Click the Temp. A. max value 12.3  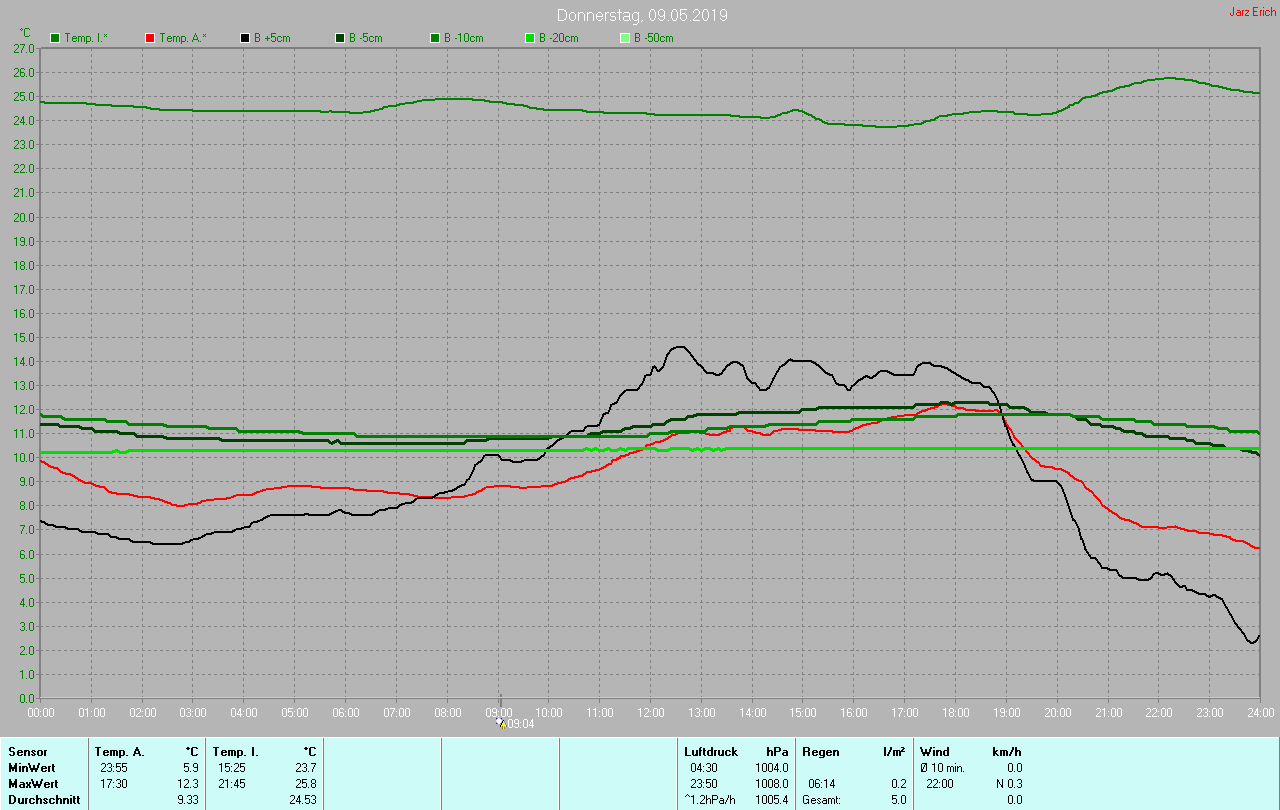pos(189,784)
